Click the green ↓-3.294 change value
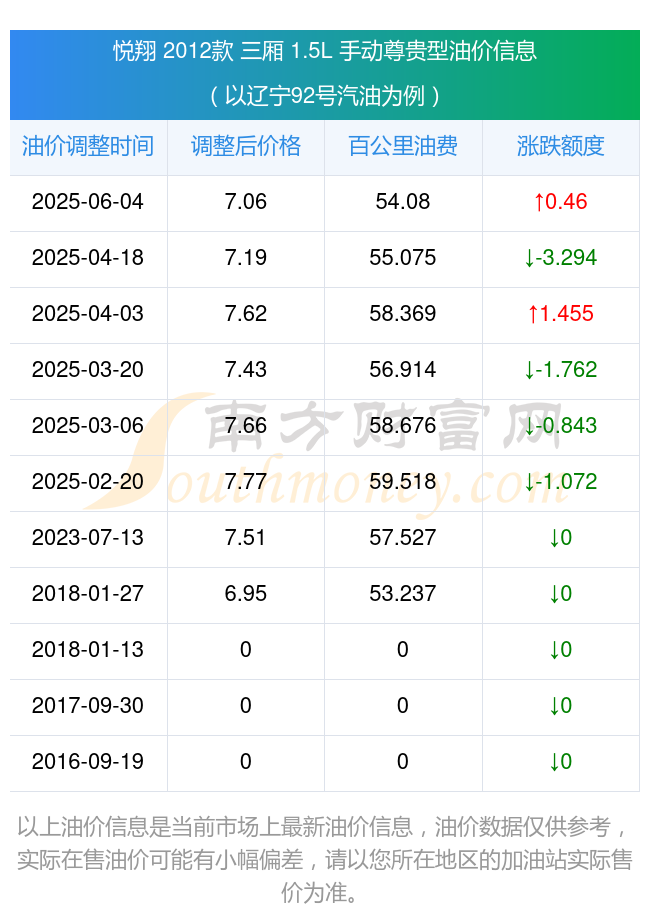Image resolution: width=650 pixels, height=921 pixels. [x=561, y=257]
